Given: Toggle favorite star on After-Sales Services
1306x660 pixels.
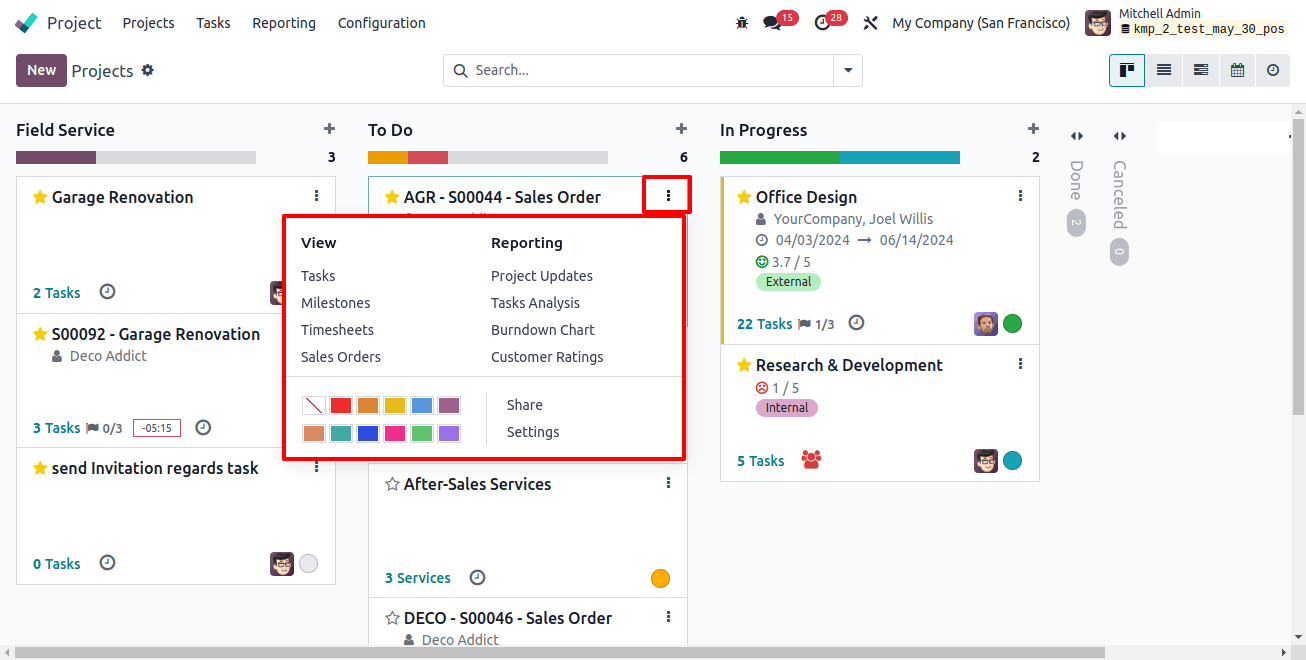Looking at the screenshot, I should pos(392,484).
